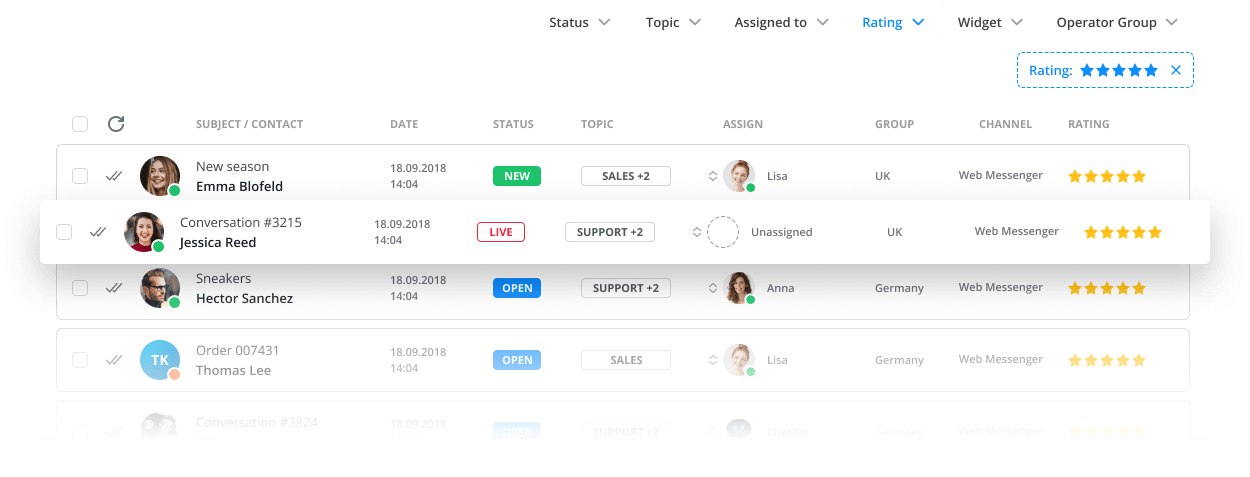Expand assignee selector next to Anna

[x=713, y=288]
